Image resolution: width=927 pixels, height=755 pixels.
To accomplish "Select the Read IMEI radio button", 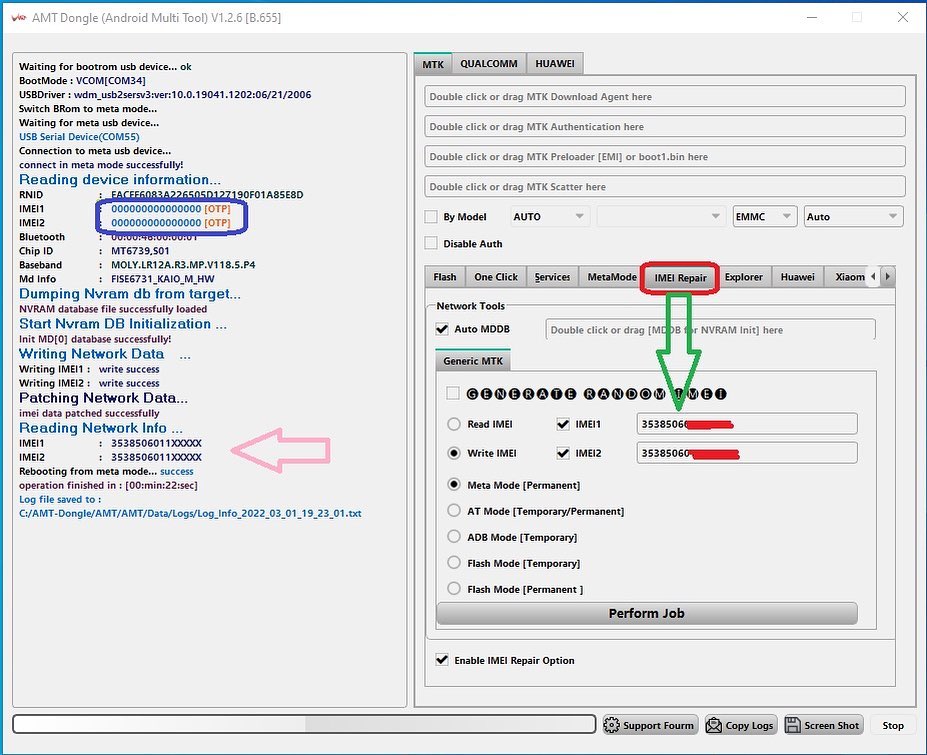I will point(453,424).
